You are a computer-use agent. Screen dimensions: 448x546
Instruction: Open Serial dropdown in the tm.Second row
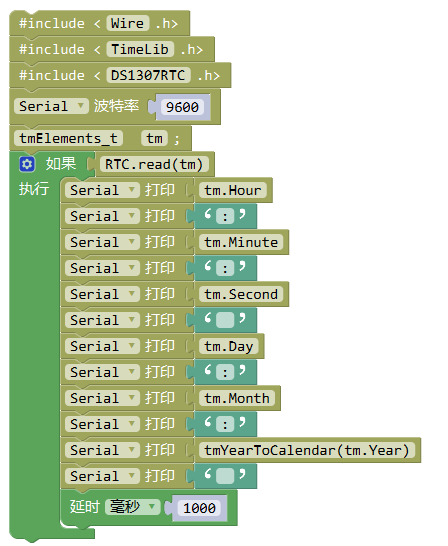tap(102, 294)
